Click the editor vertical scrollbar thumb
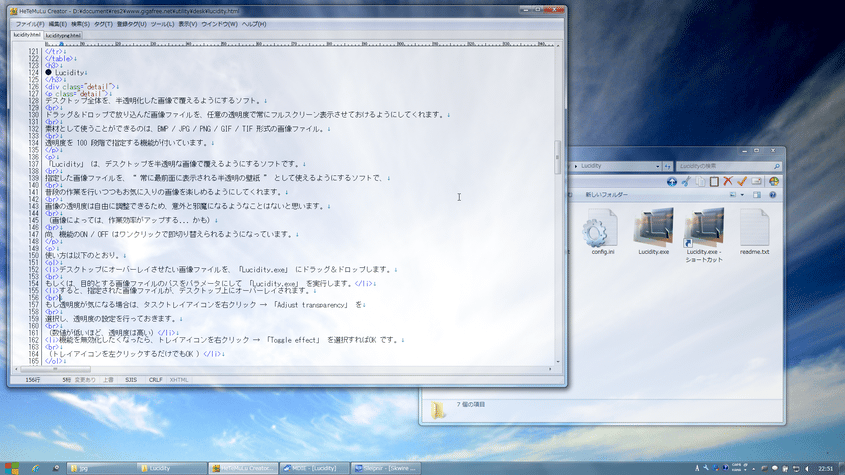845x475 pixels. pyautogui.click(x=558, y=157)
